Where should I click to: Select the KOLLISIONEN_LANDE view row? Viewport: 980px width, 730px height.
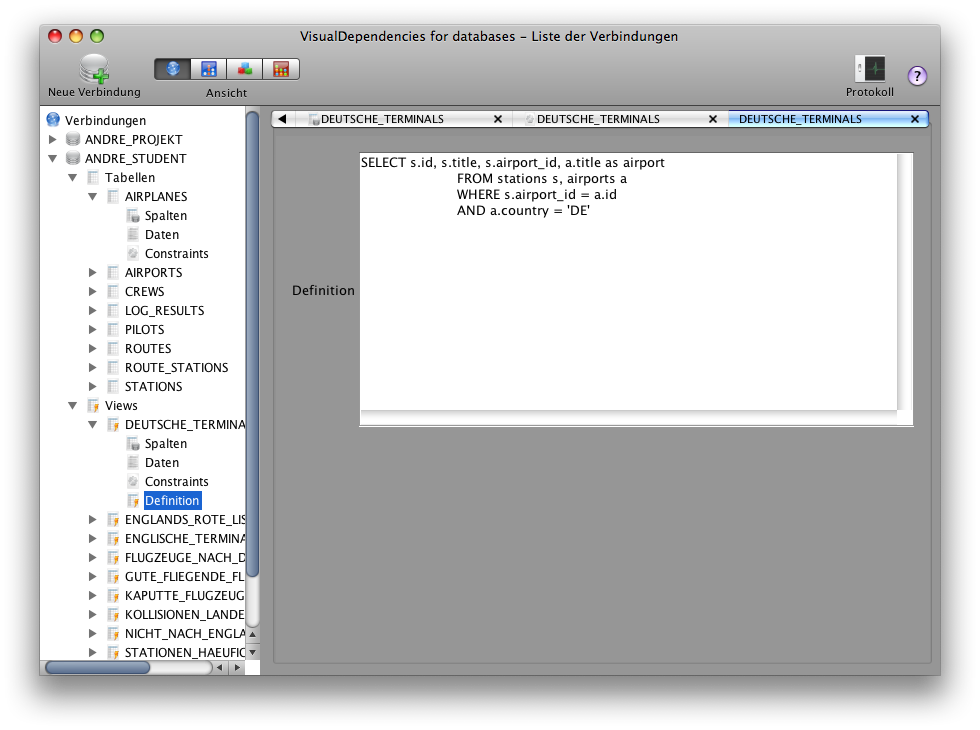coord(185,614)
